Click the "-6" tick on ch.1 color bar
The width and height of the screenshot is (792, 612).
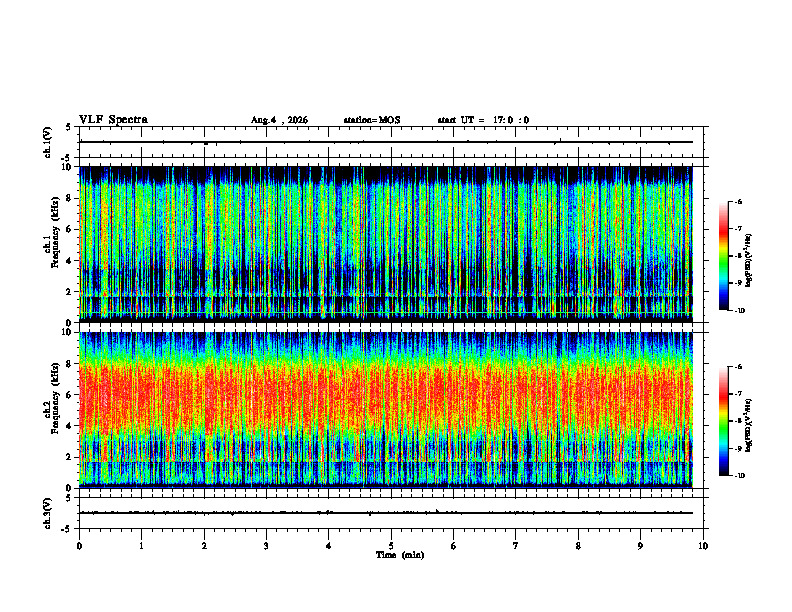739,201
